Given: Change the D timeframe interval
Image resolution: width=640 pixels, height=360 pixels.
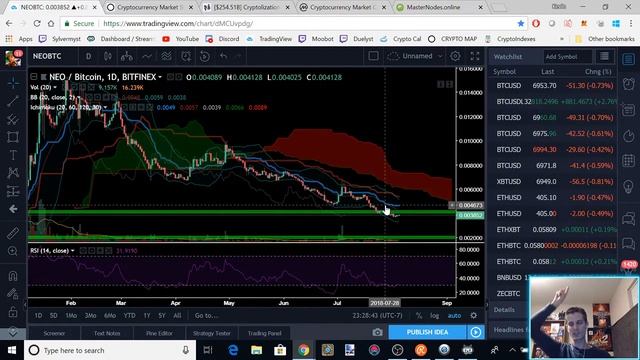Looking at the screenshot, I should click(89, 56).
